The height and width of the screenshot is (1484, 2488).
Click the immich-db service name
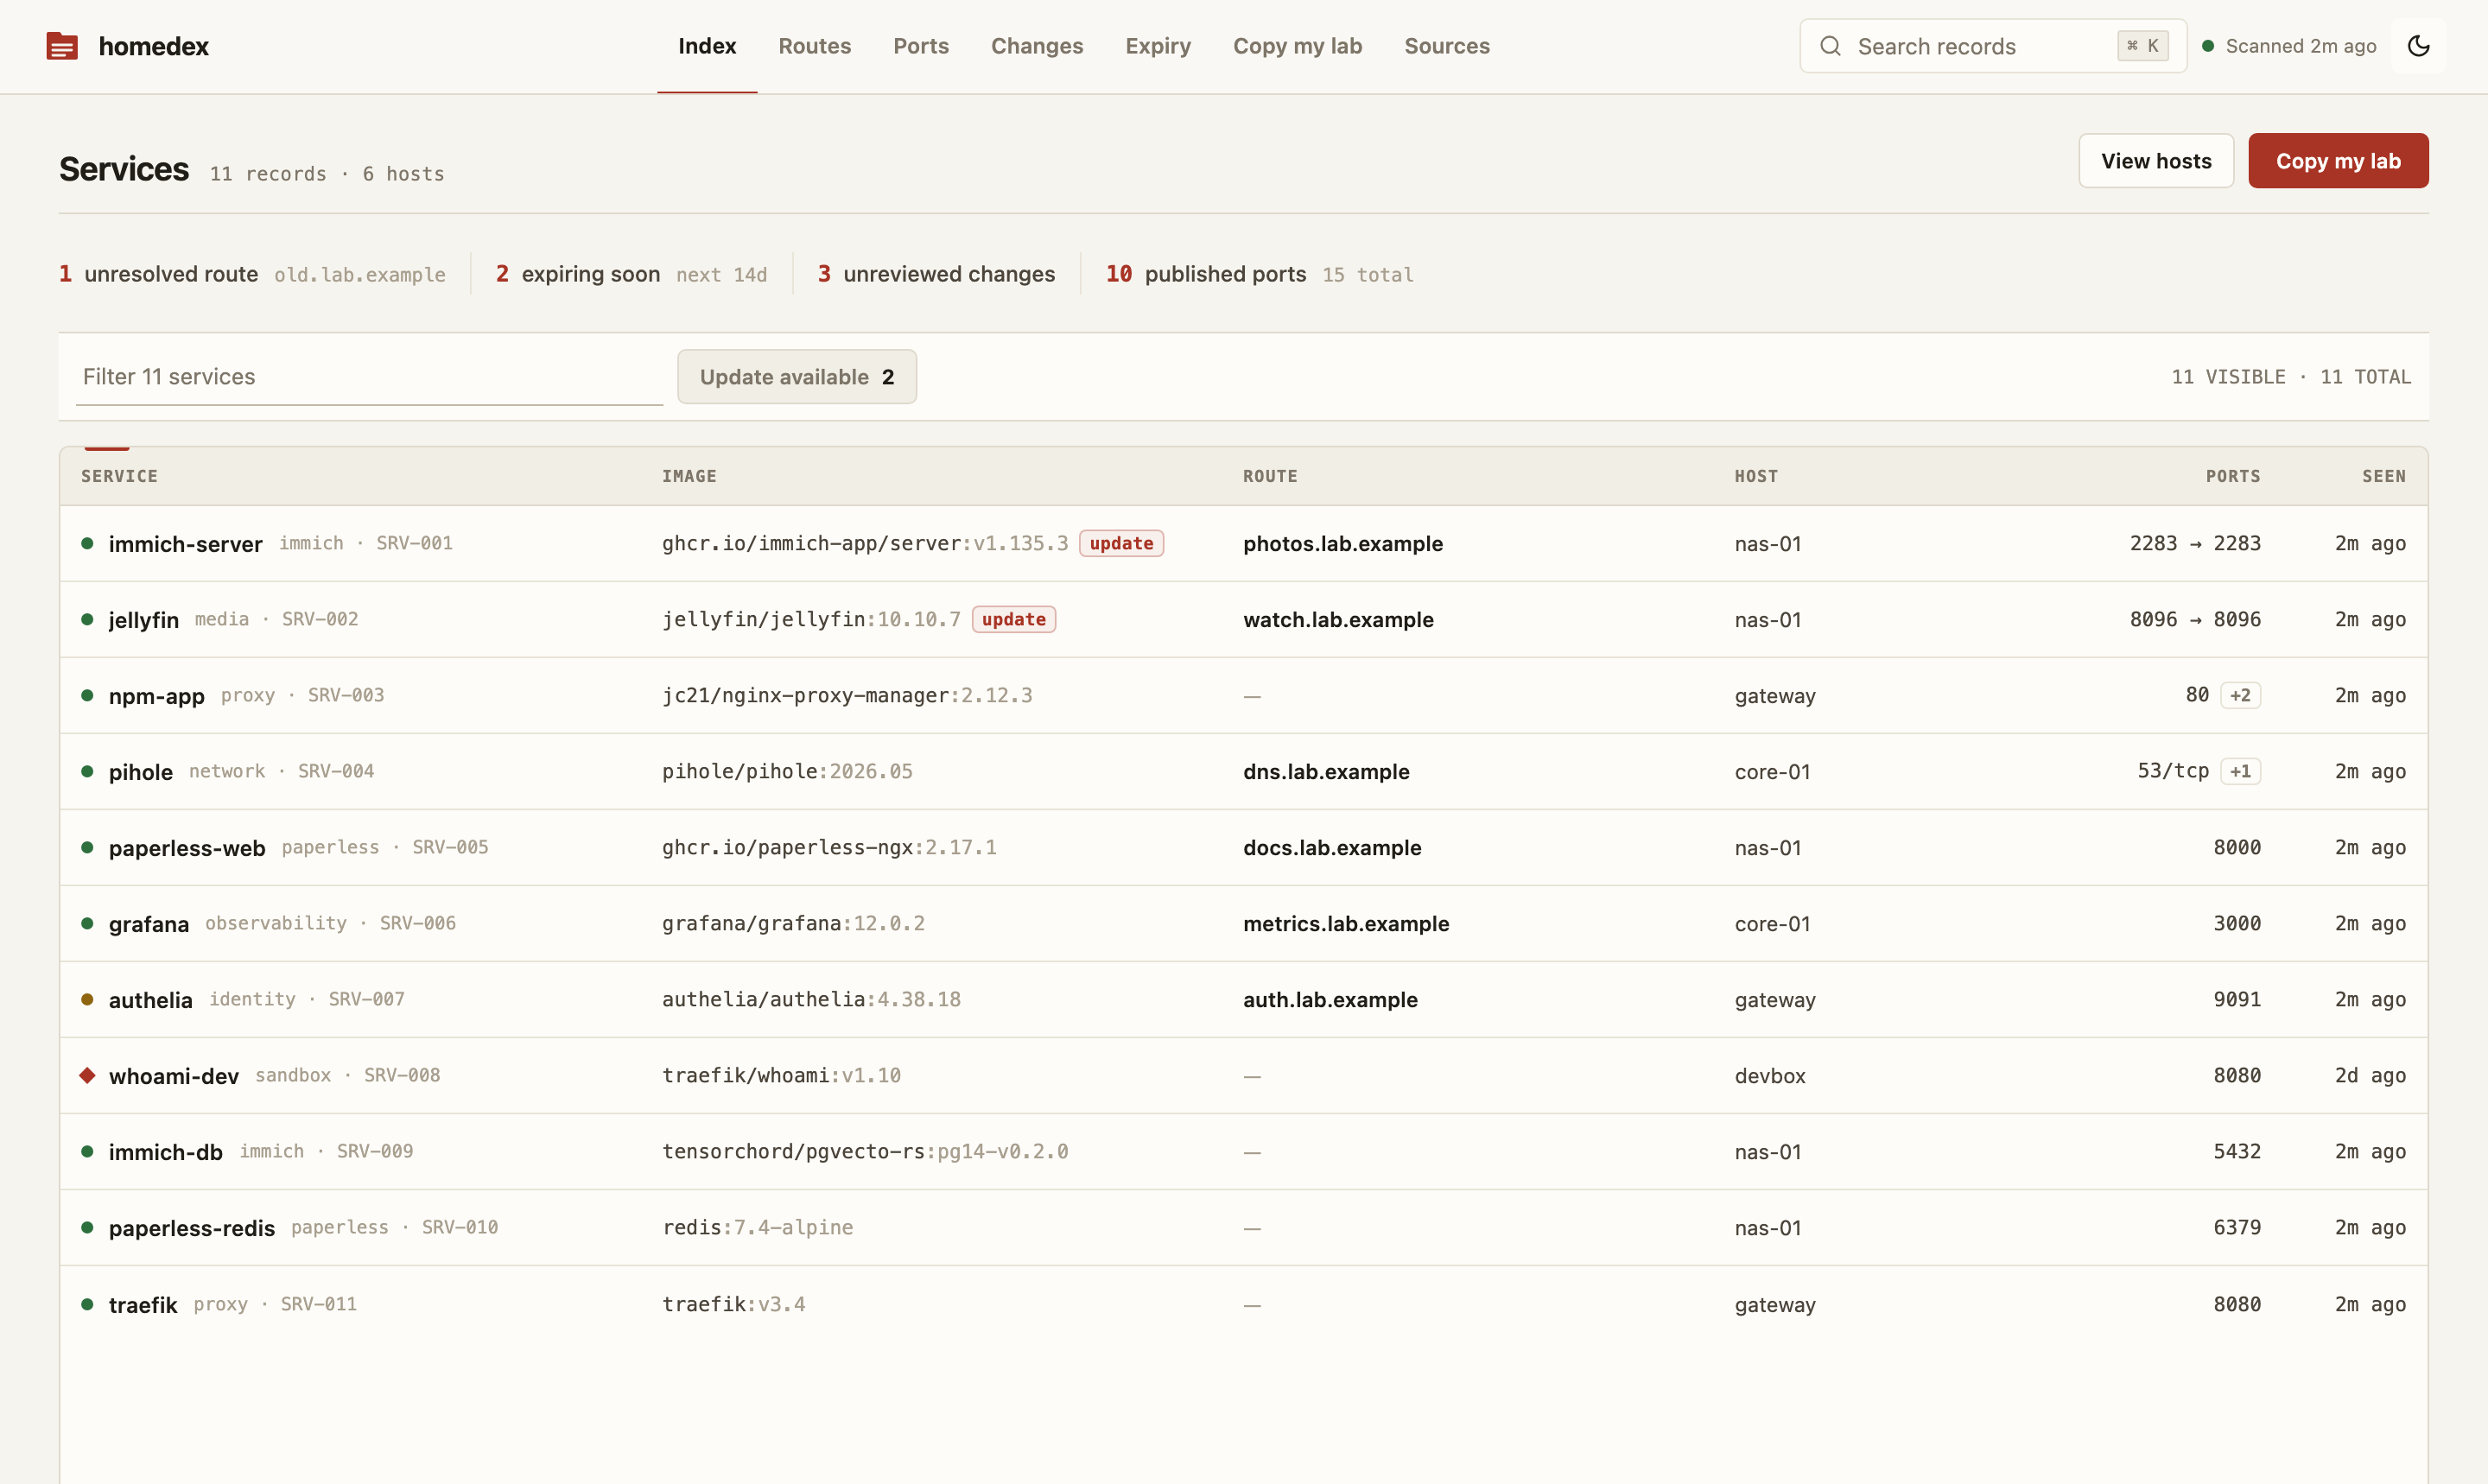tap(165, 1151)
